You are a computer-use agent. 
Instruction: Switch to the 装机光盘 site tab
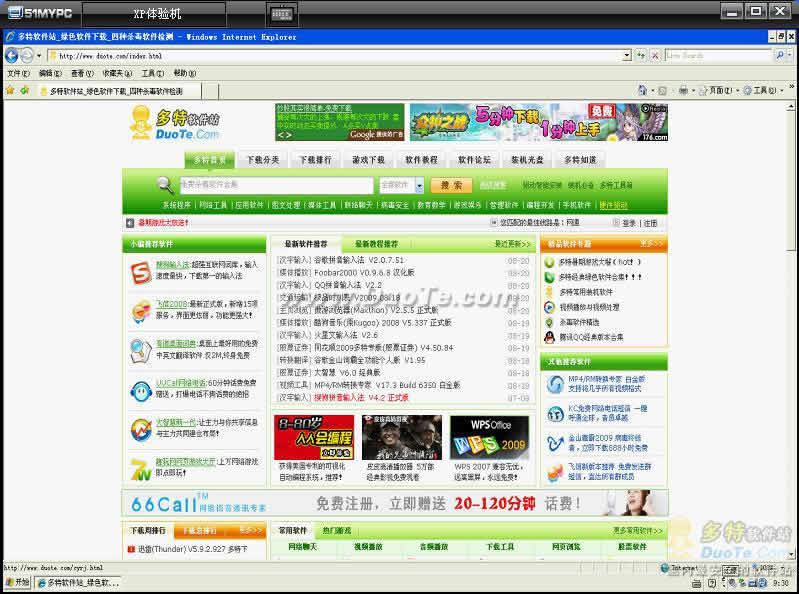click(527, 160)
